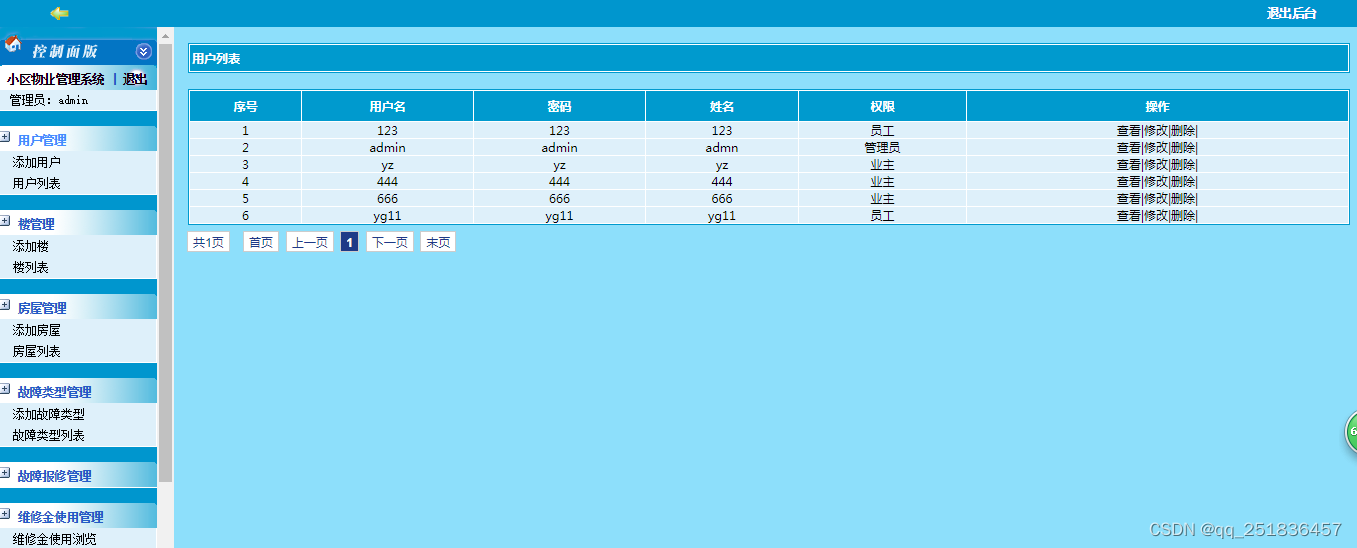
Task: Click the sidebar vertical scrollbar thumb
Action: click(x=165, y=262)
